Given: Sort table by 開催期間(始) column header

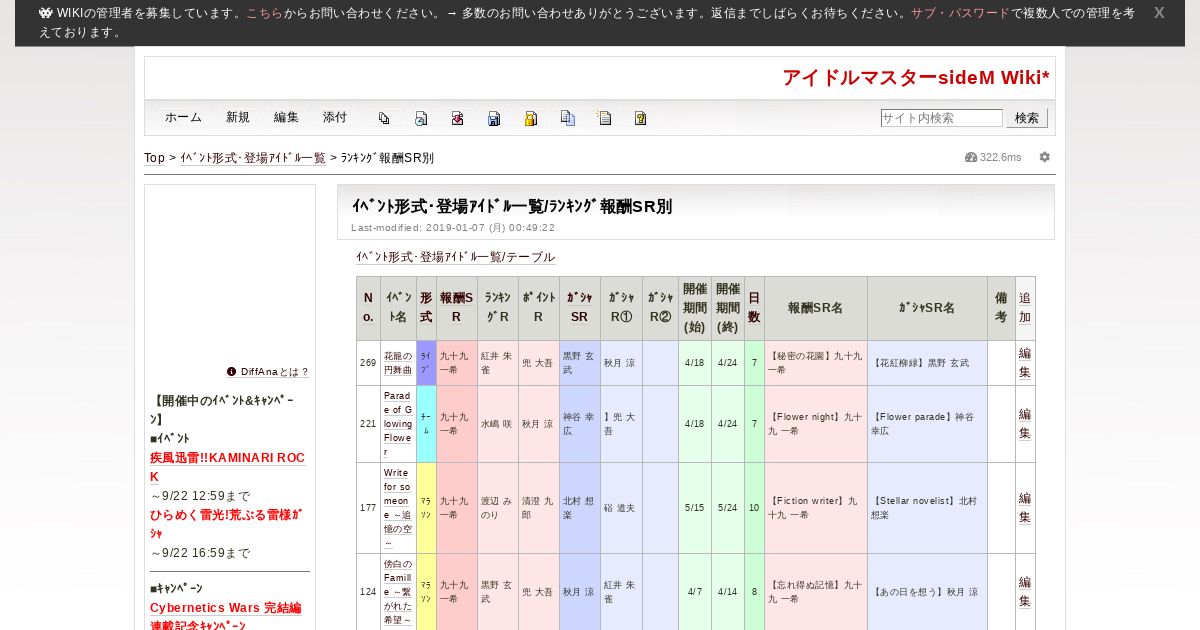Looking at the screenshot, I should [x=695, y=308].
